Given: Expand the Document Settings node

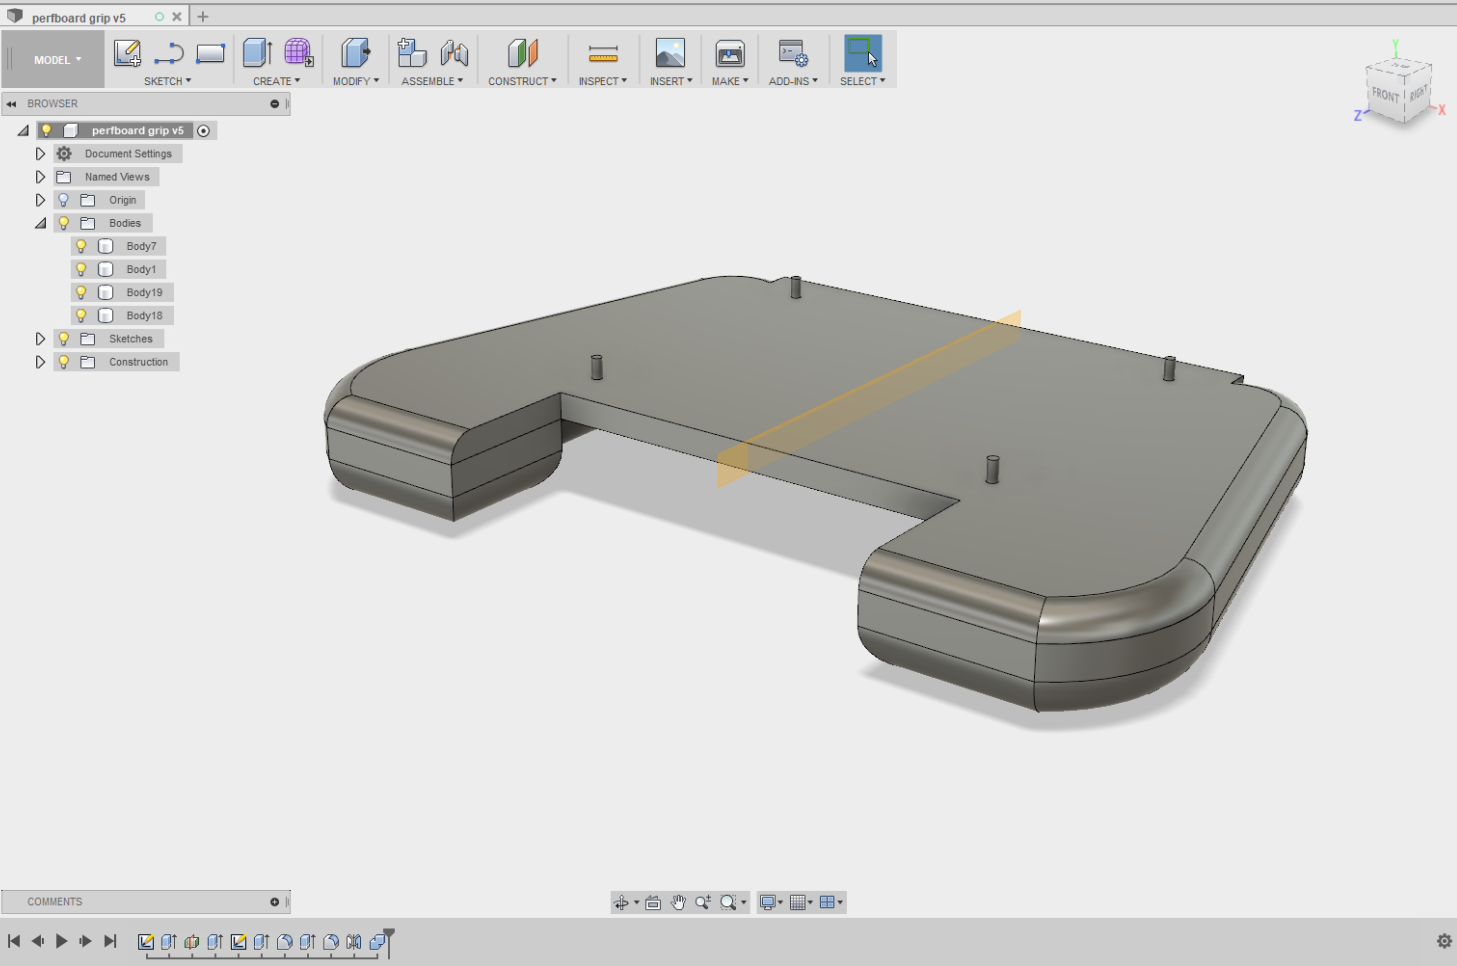Looking at the screenshot, I should click(x=40, y=154).
